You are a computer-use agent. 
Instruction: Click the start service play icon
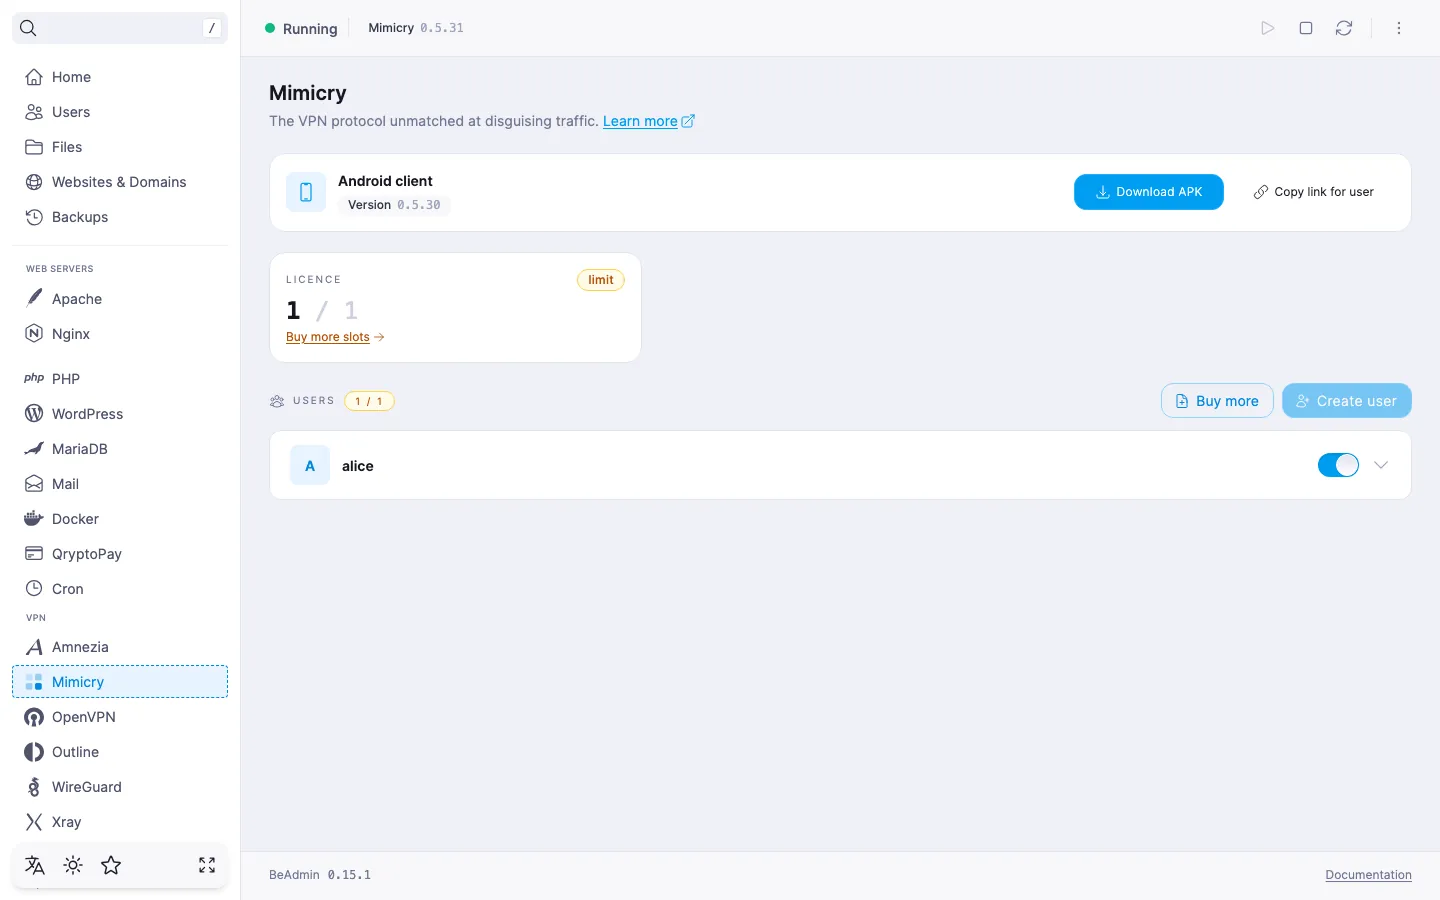coord(1268,28)
